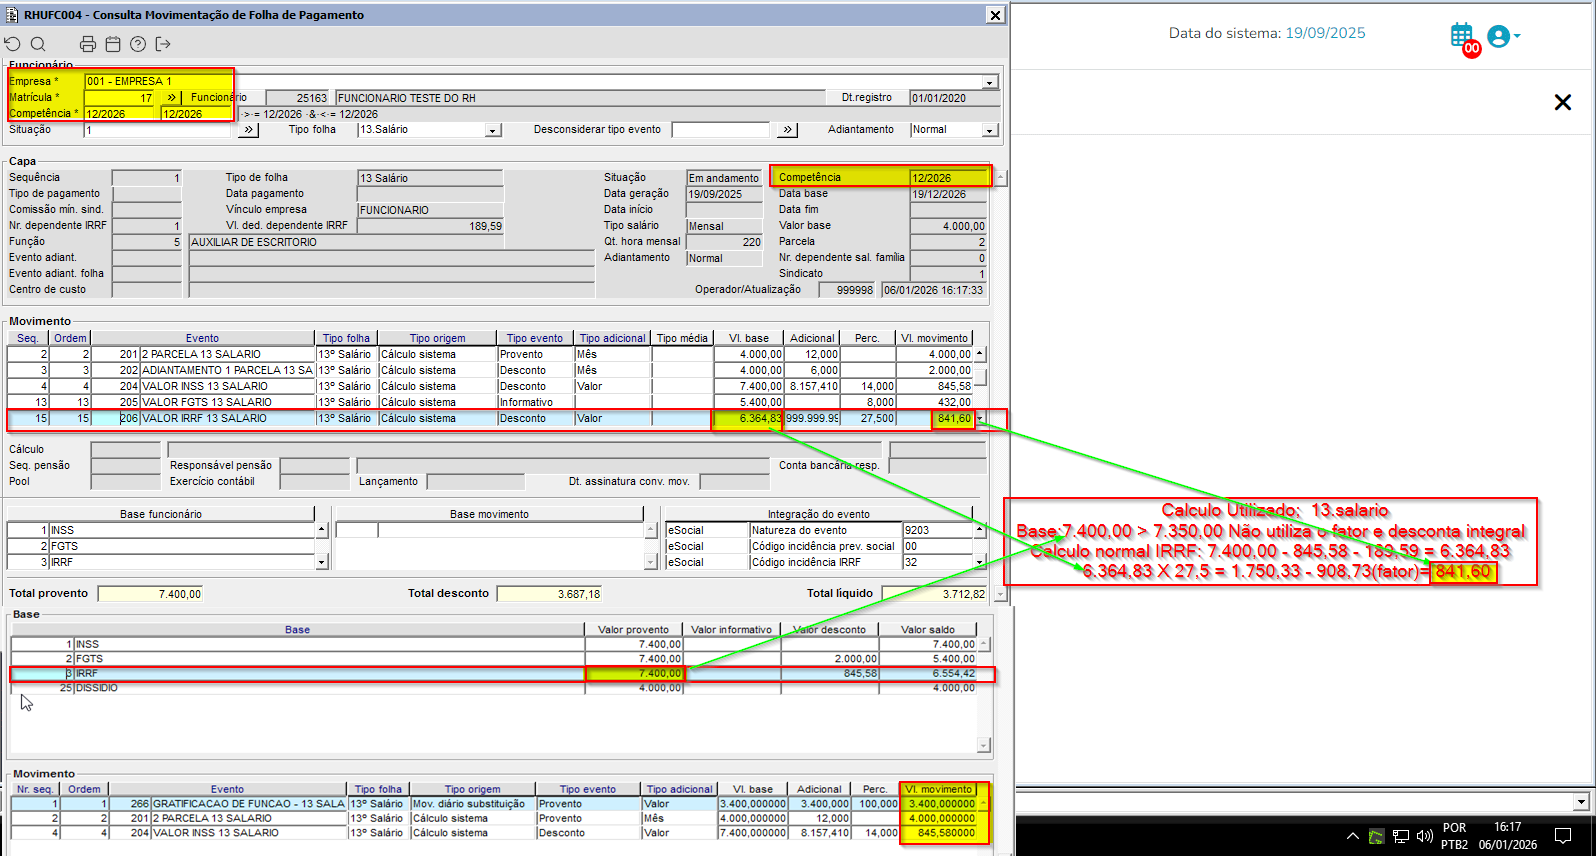Select IRRF in Base funcionário list
This screenshot has height=856, width=1596.
(161, 562)
